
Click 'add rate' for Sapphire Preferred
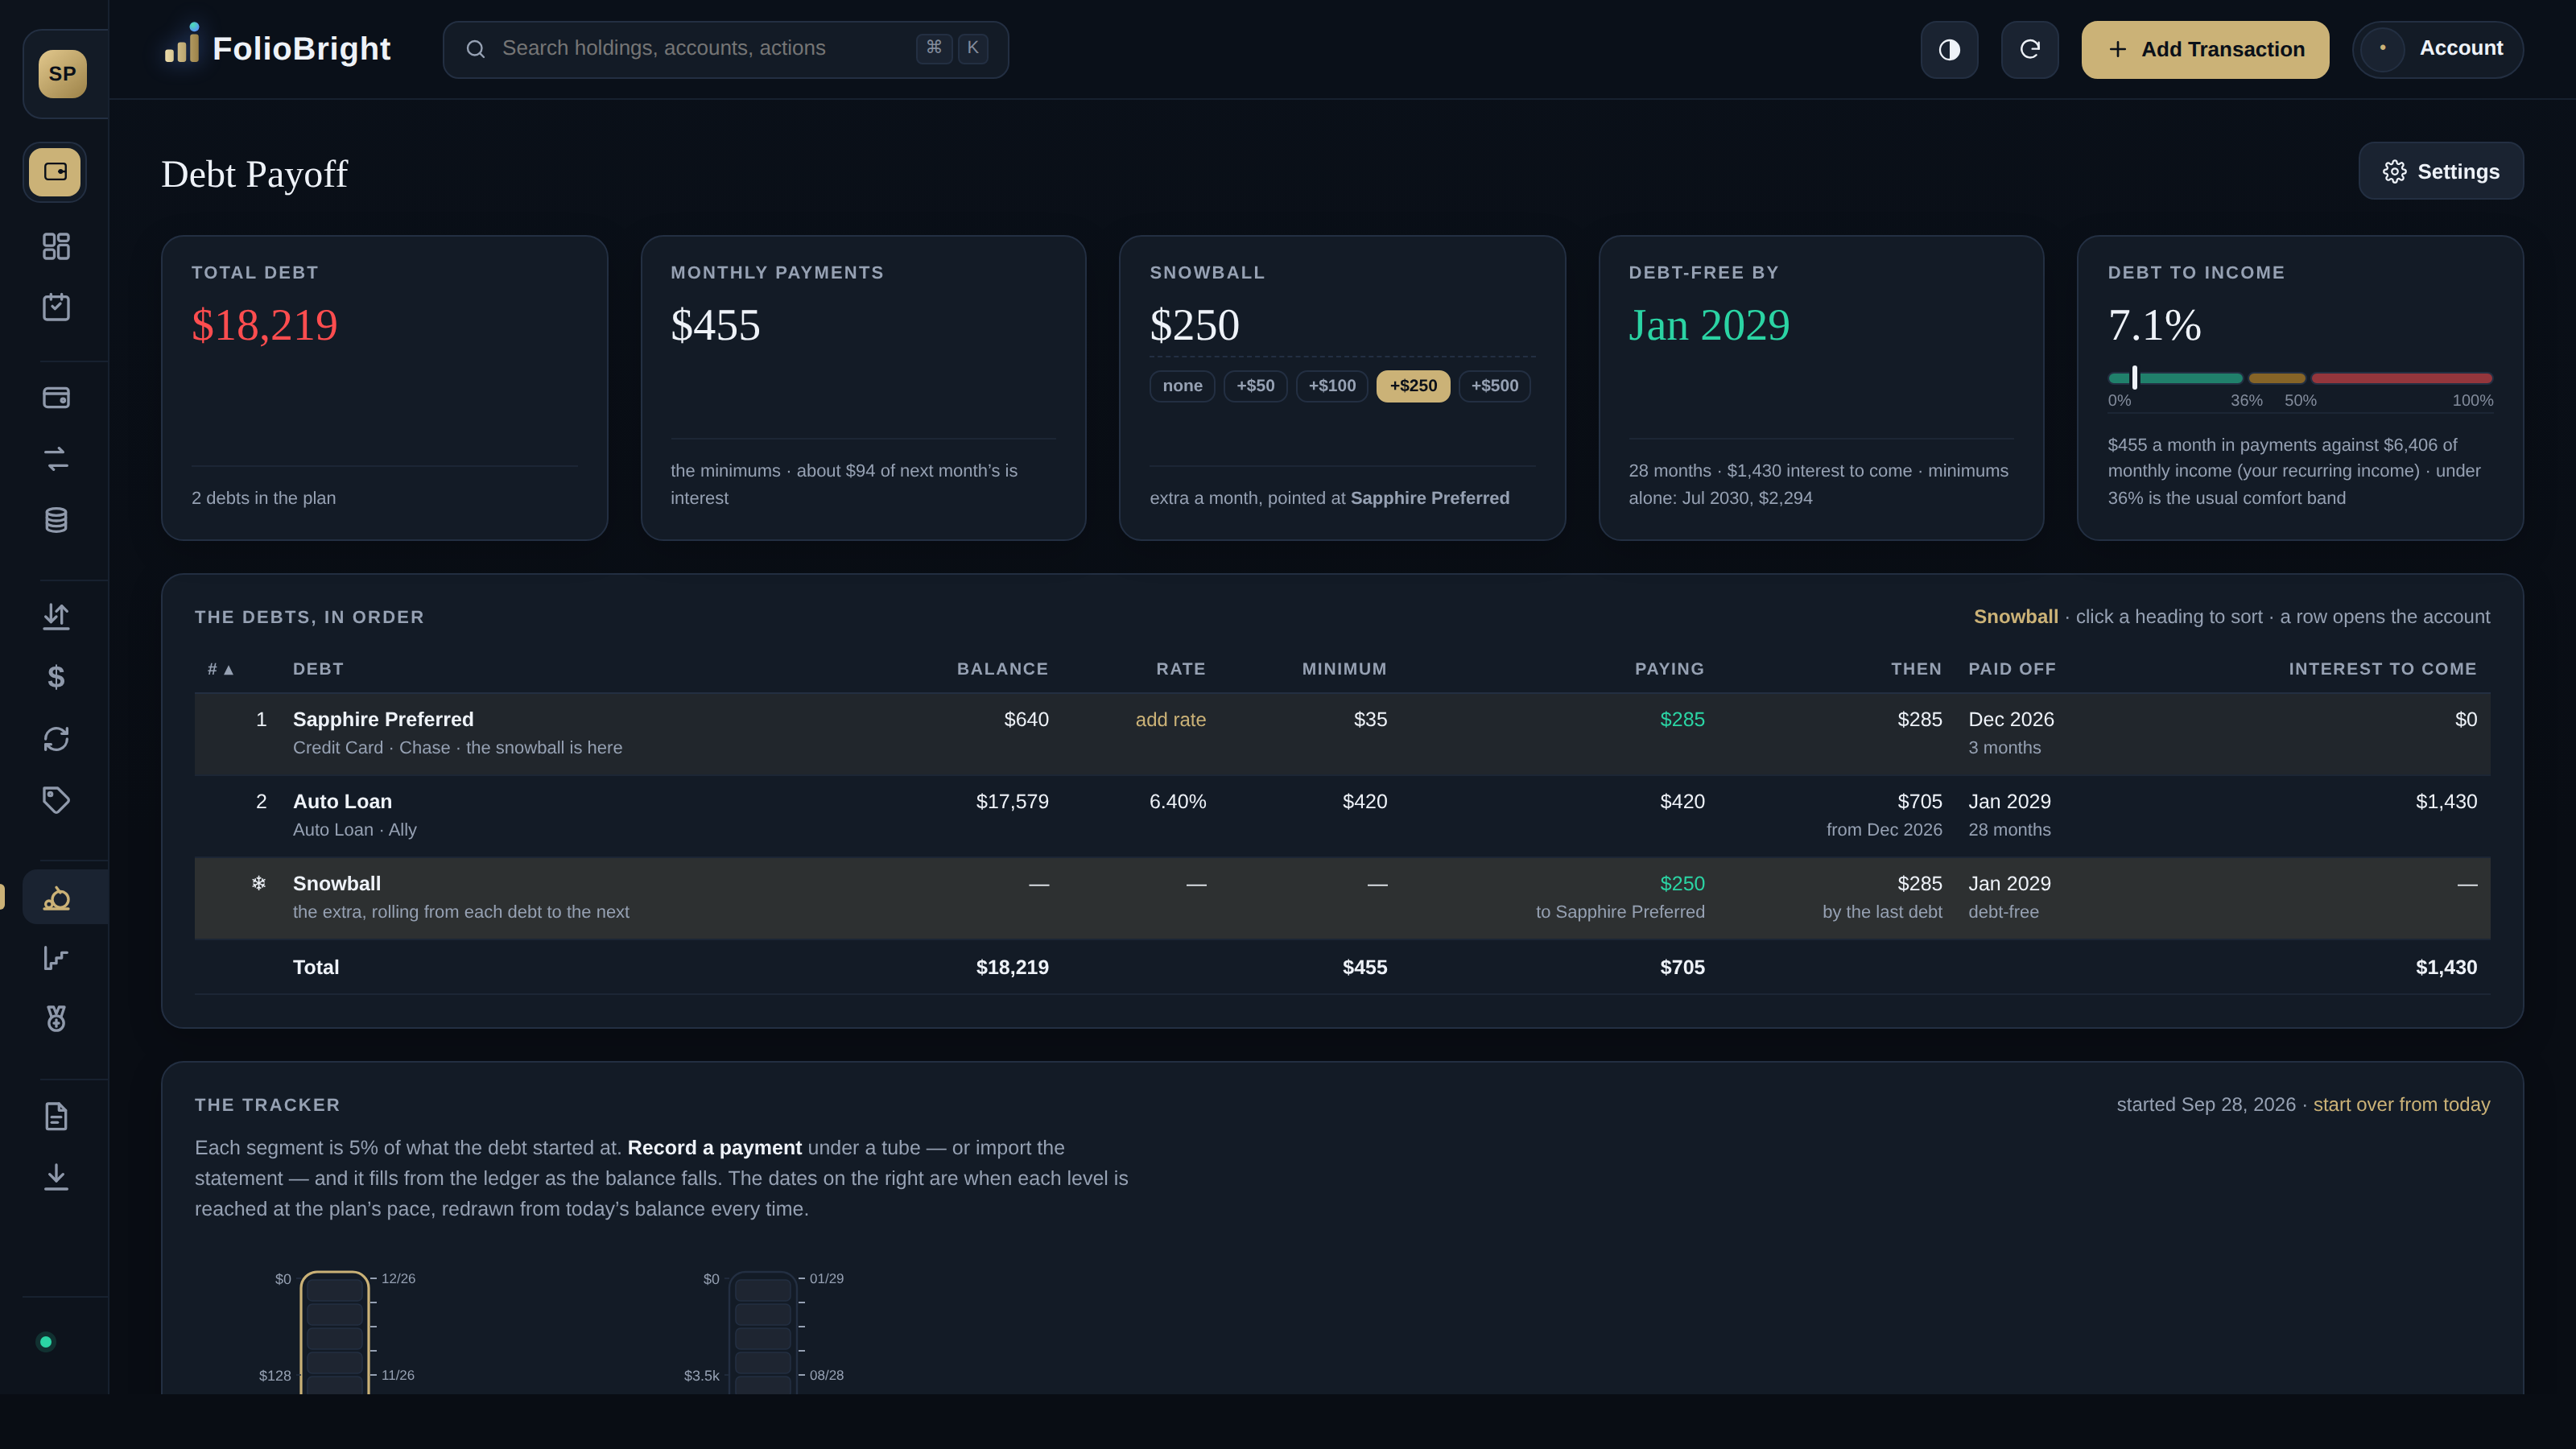tap(1170, 720)
